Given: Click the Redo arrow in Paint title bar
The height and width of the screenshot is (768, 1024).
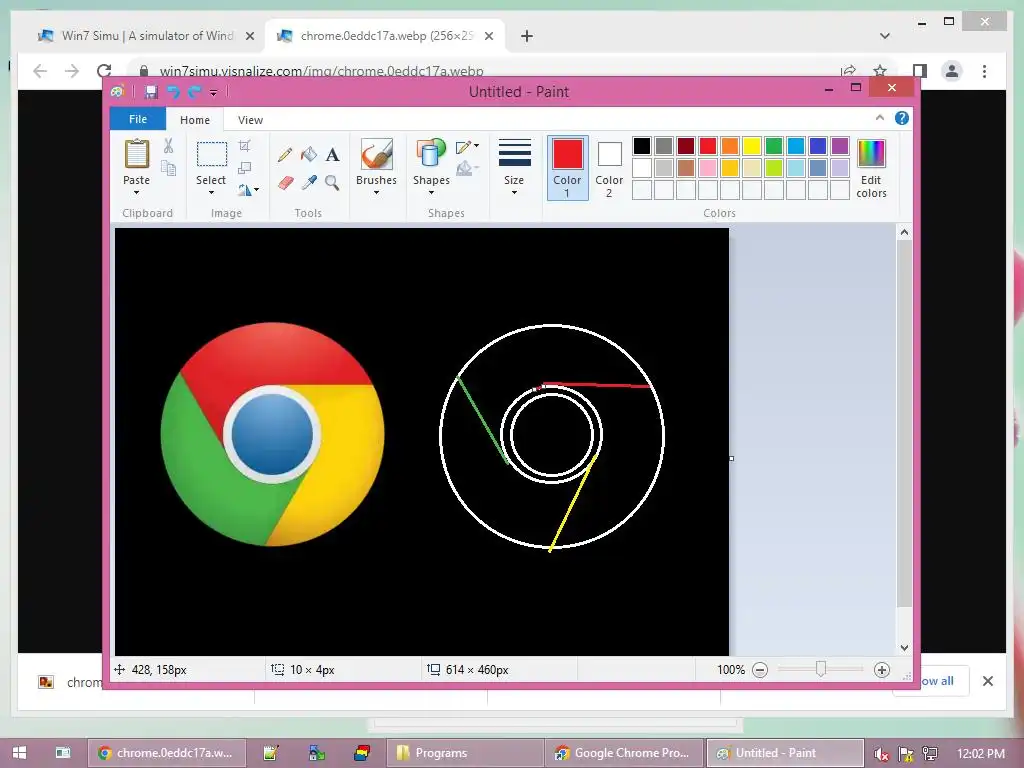Looking at the screenshot, I should pos(194,92).
